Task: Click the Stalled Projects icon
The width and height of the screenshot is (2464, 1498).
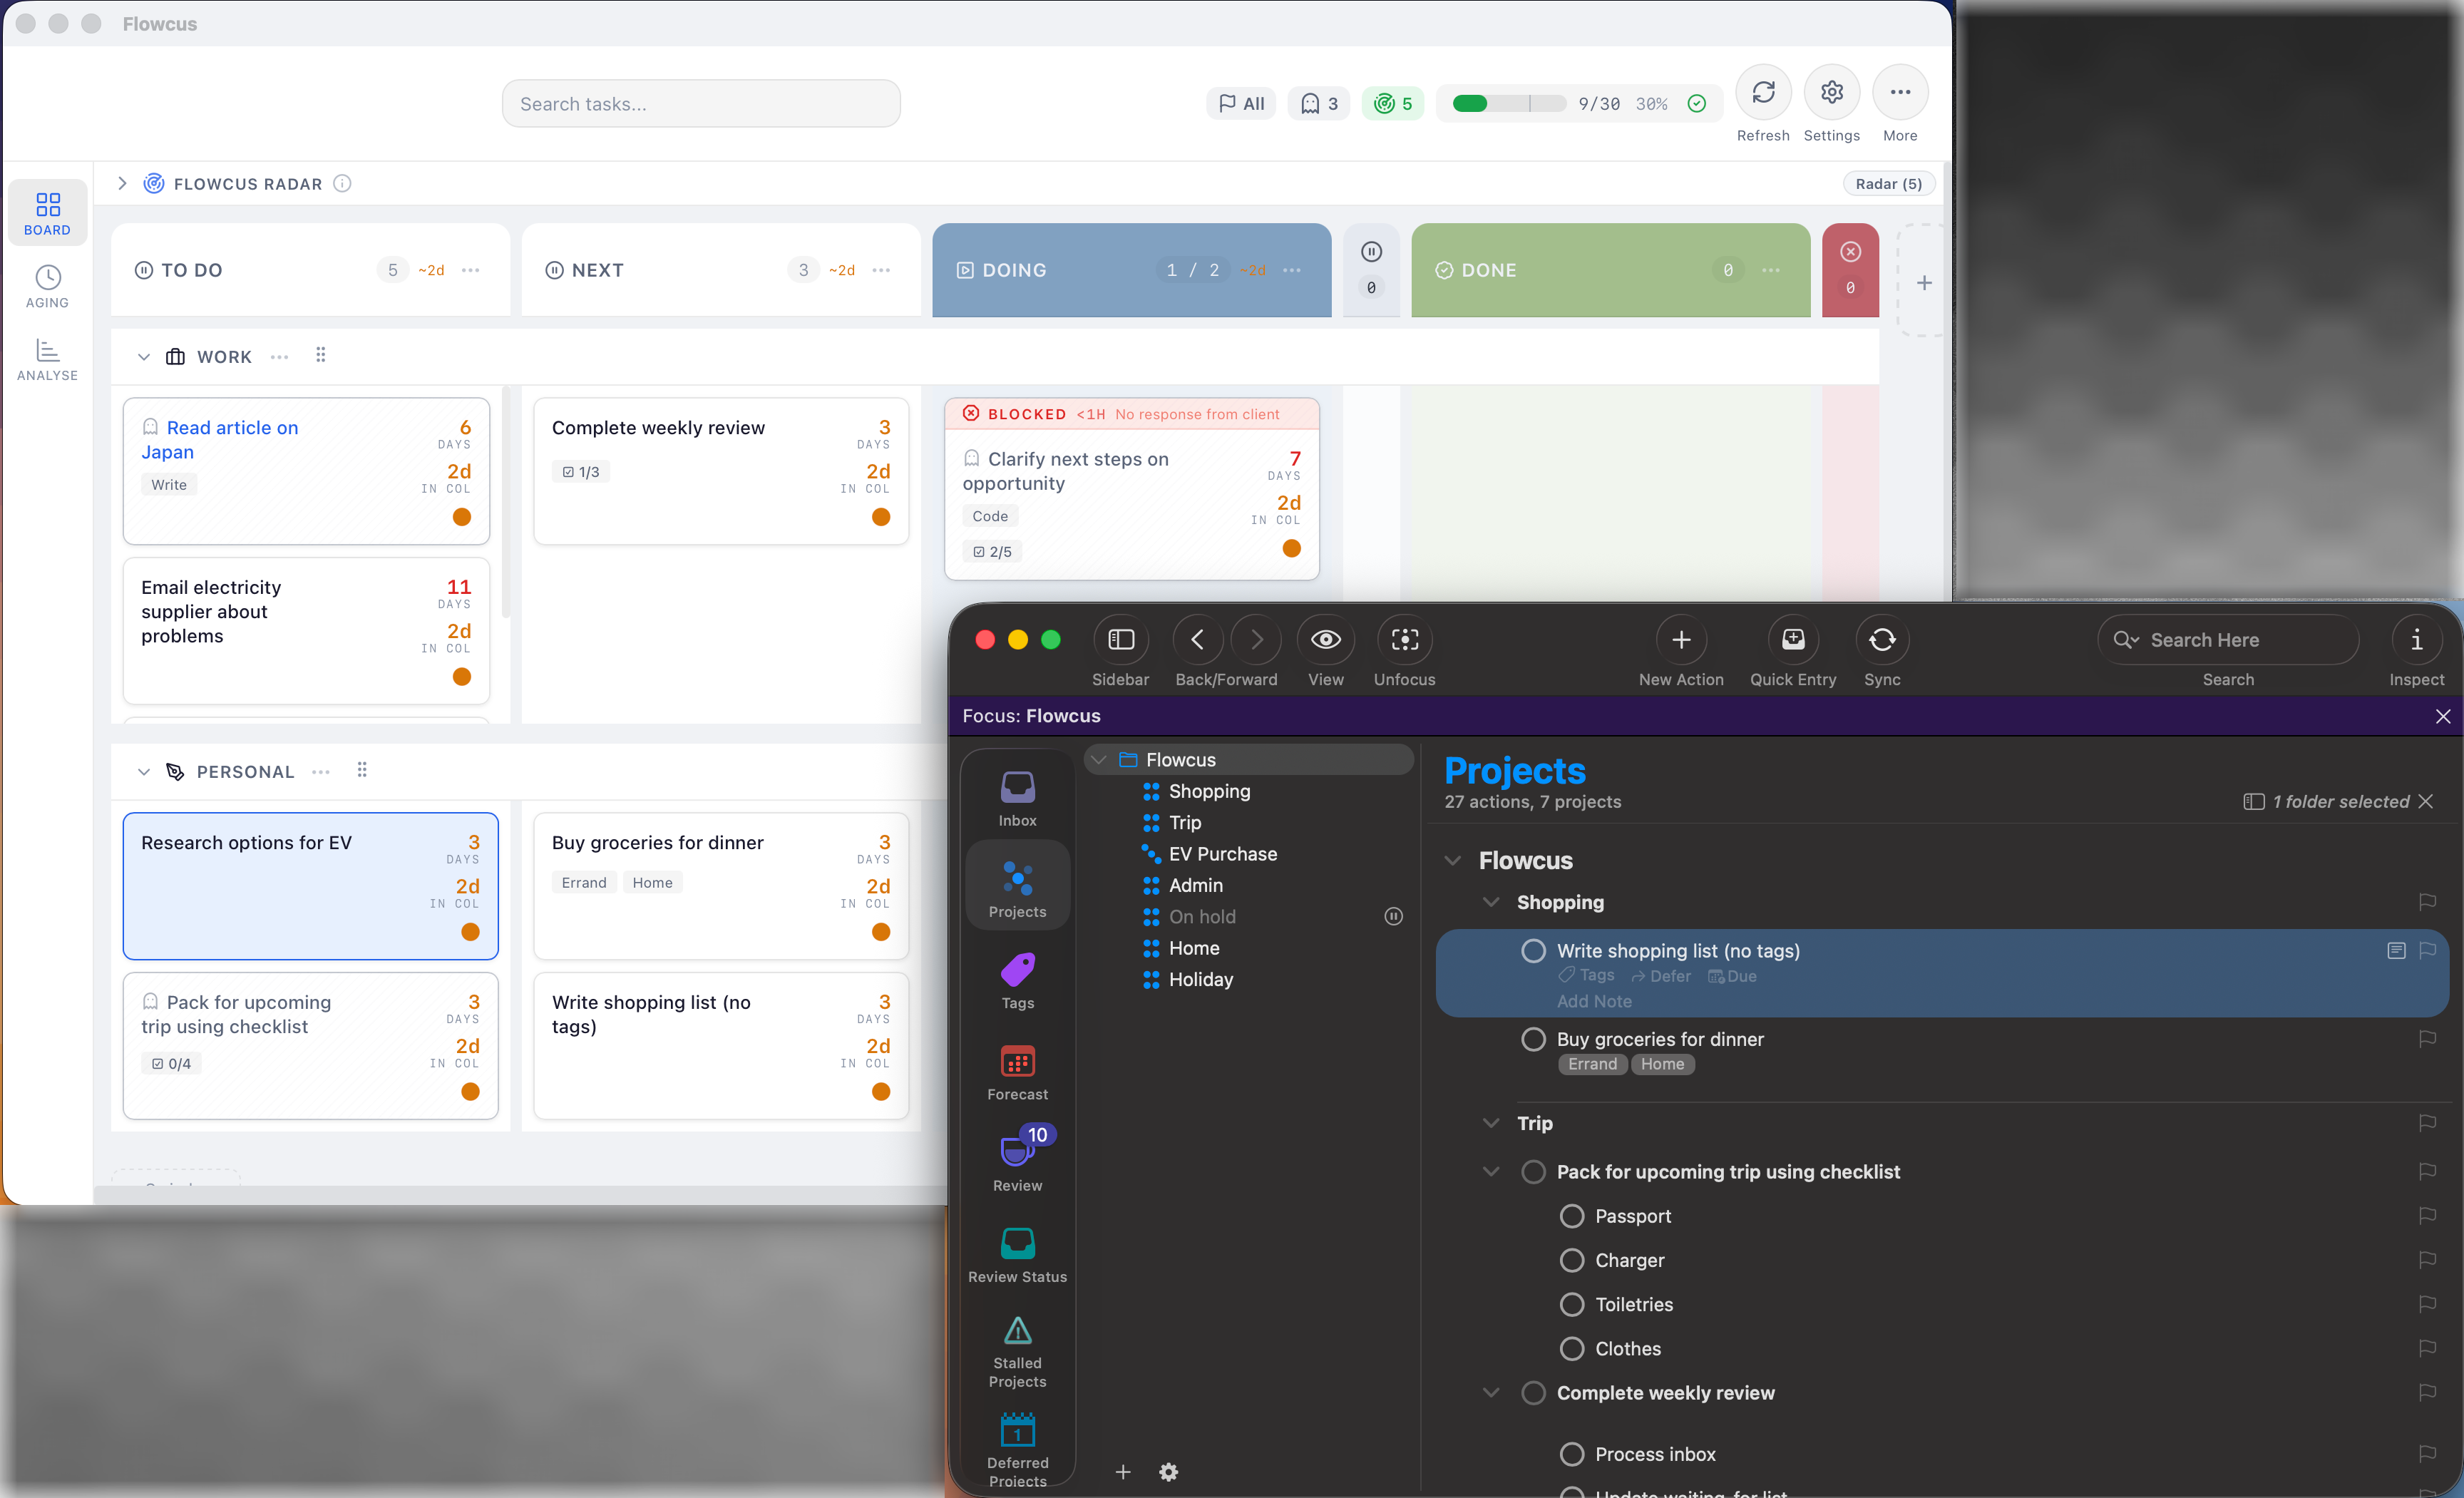Action: pyautogui.click(x=1017, y=1347)
